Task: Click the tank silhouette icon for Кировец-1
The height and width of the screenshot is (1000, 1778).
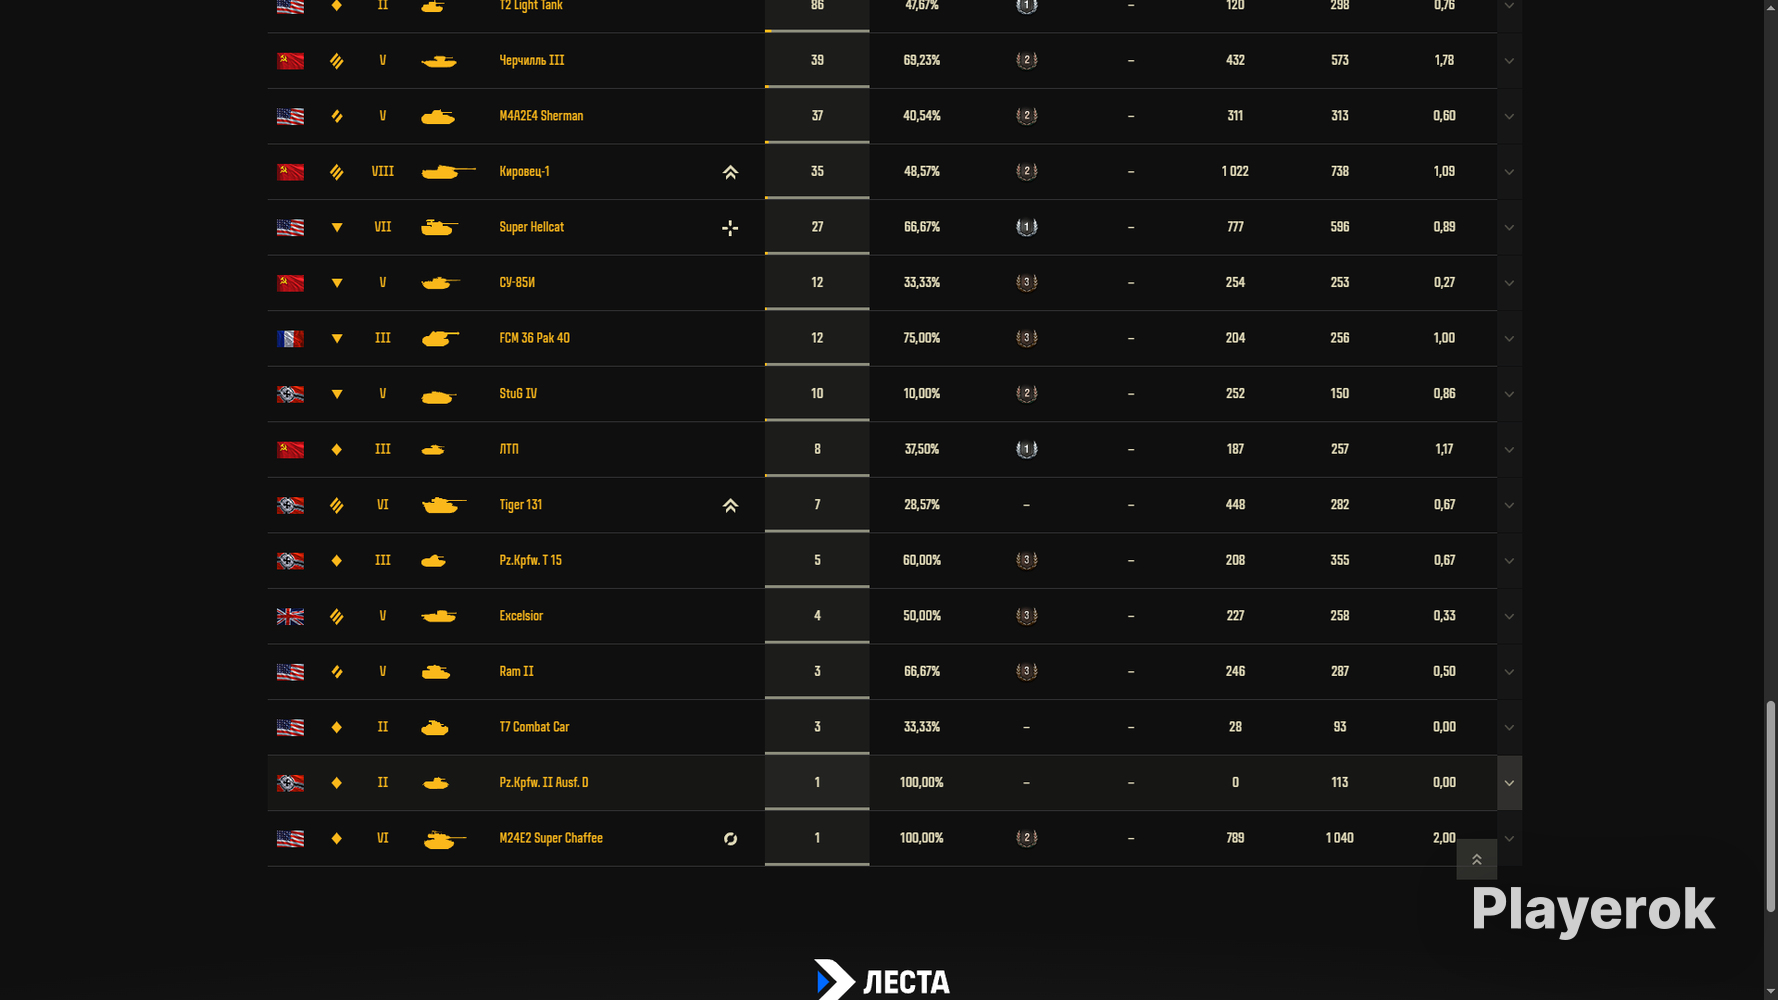Action: coord(447,172)
